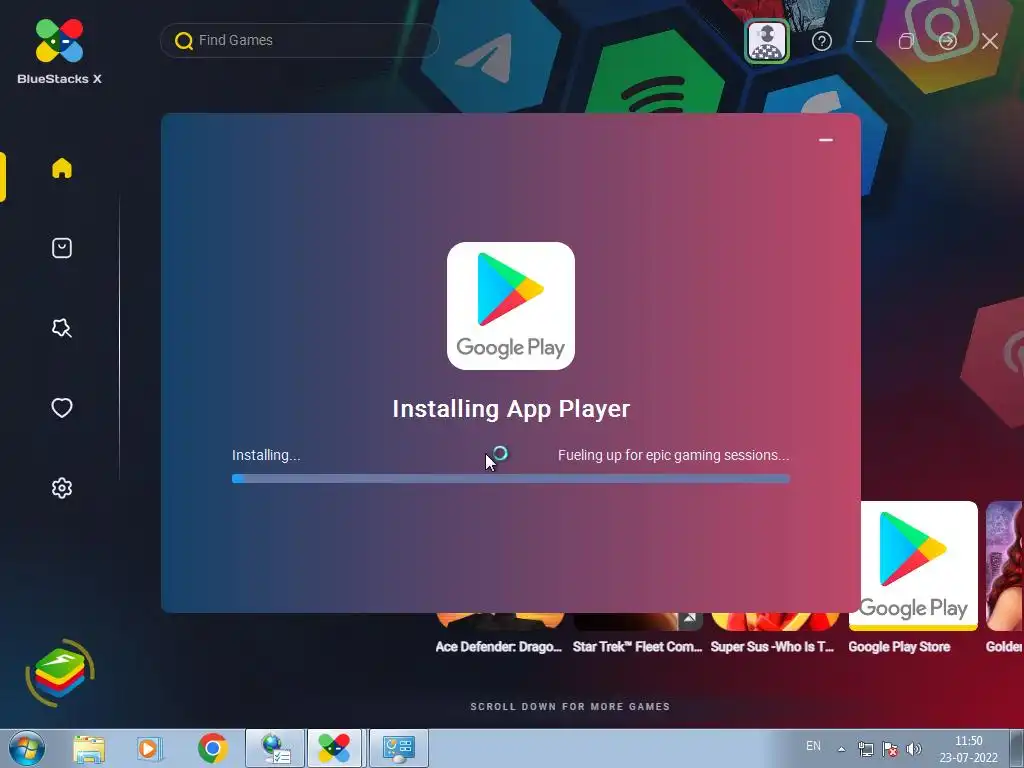Image resolution: width=1024 pixels, height=768 pixels.
Task: Show hidden system tray icons
Action: click(x=842, y=749)
